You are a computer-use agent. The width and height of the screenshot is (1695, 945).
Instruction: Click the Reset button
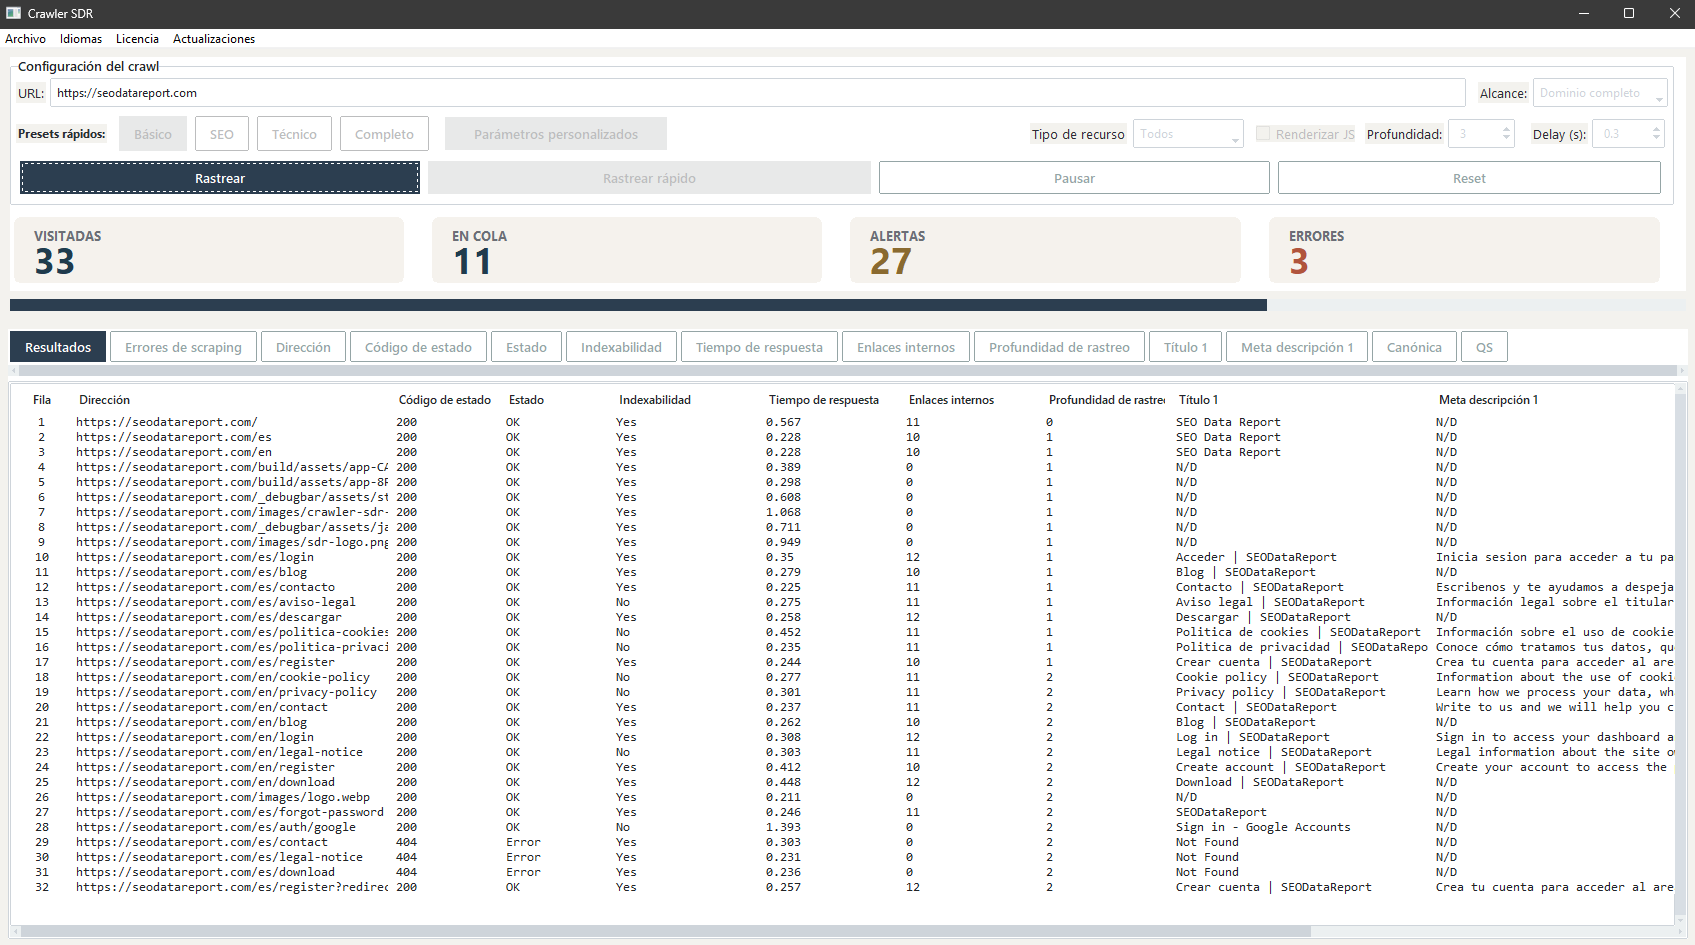(x=1468, y=177)
